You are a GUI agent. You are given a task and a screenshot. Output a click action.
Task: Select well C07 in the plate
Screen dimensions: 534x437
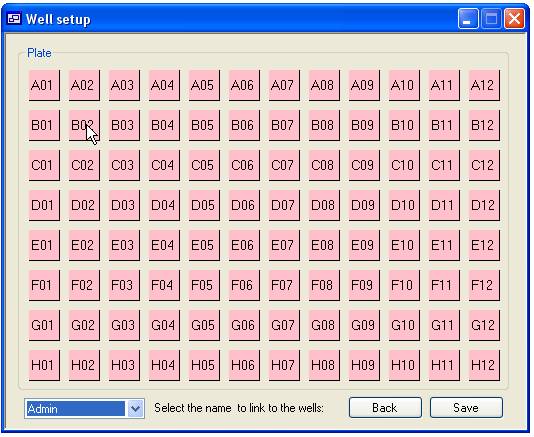(x=284, y=166)
